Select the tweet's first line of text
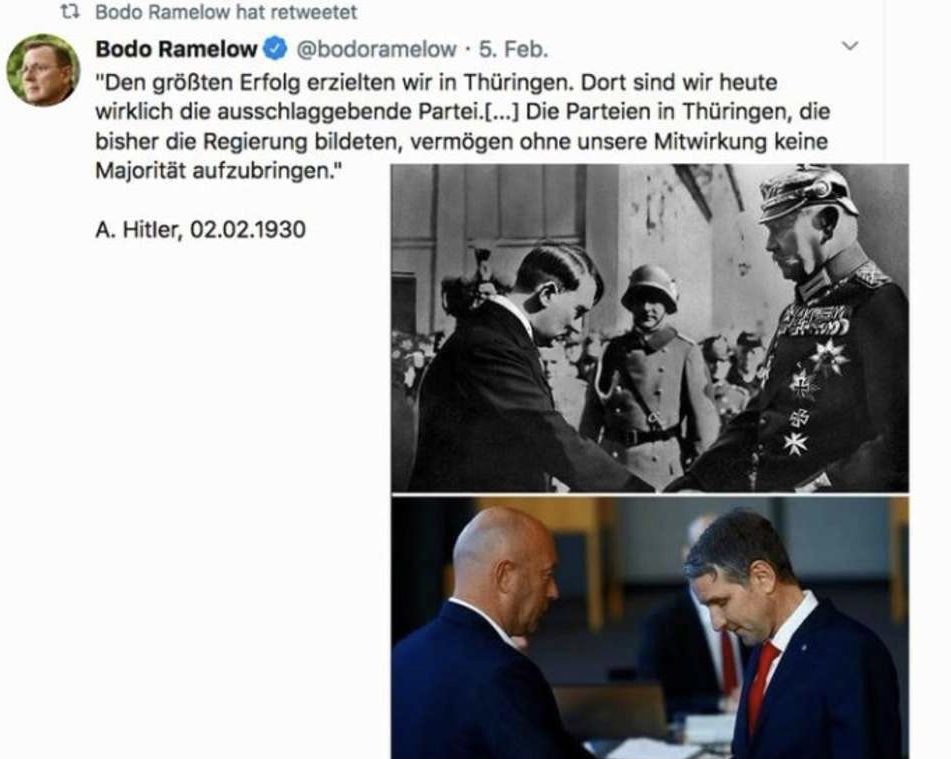 (437, 82)
